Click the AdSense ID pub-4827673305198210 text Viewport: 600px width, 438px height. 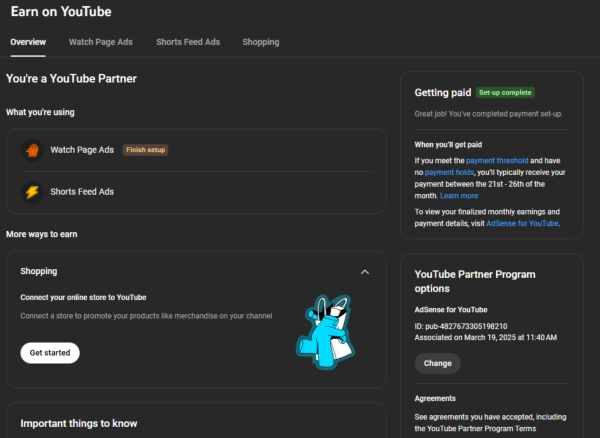point(461,326)
